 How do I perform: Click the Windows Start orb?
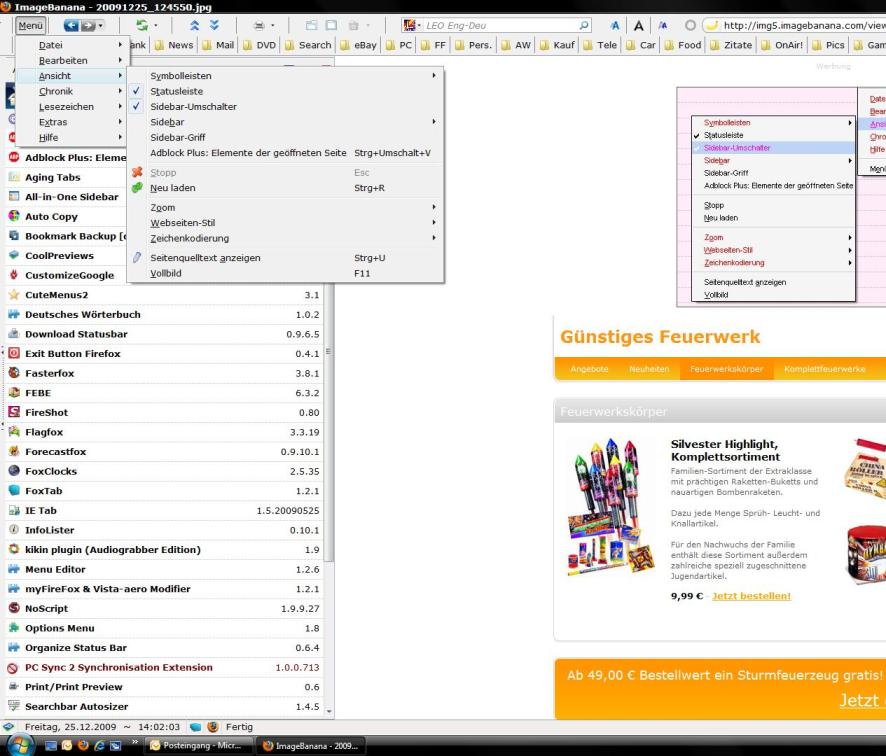pos(18,746)
